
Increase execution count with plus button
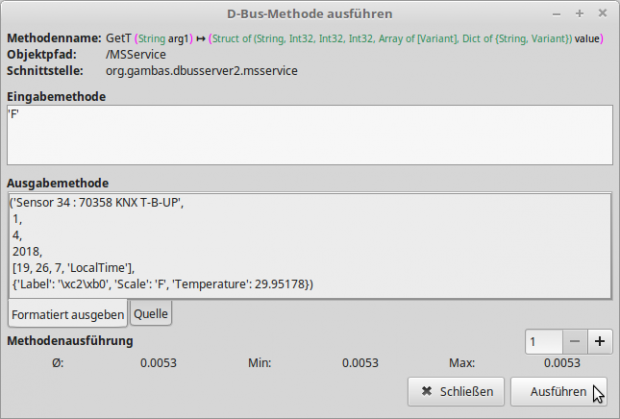click(x=600, y=341)
